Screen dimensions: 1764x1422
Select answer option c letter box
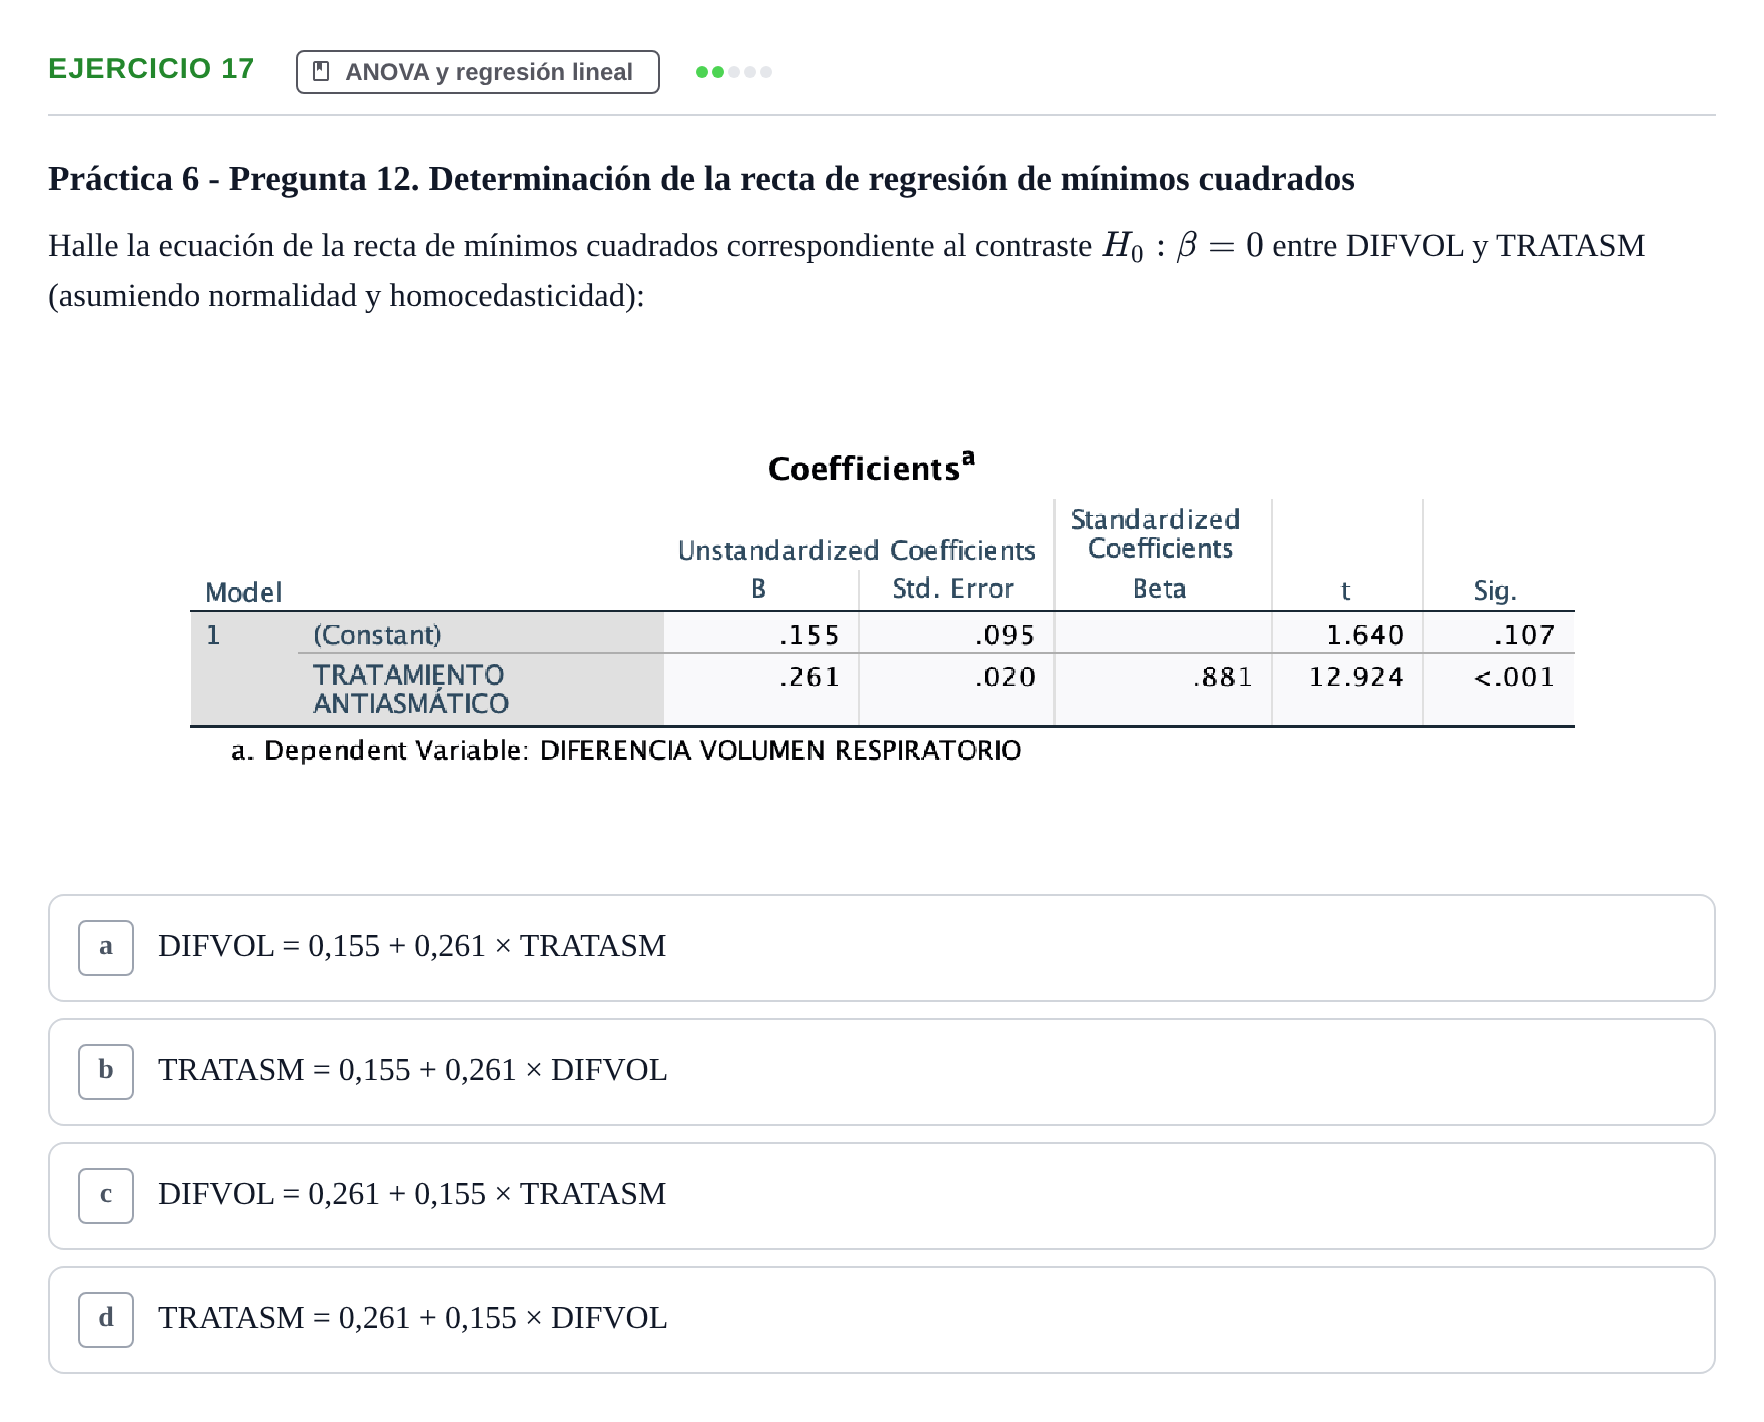106,1196
